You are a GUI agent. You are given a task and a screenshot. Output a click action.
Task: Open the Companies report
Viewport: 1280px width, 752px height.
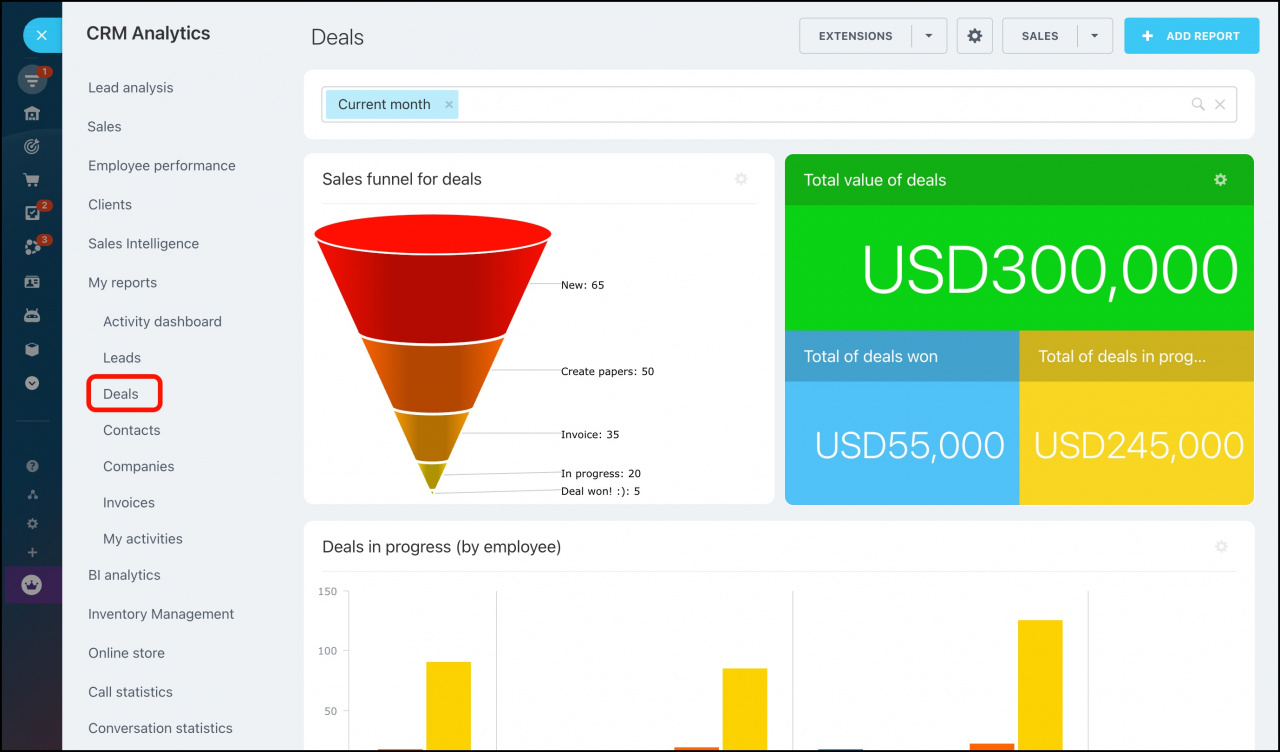point(138,467)
